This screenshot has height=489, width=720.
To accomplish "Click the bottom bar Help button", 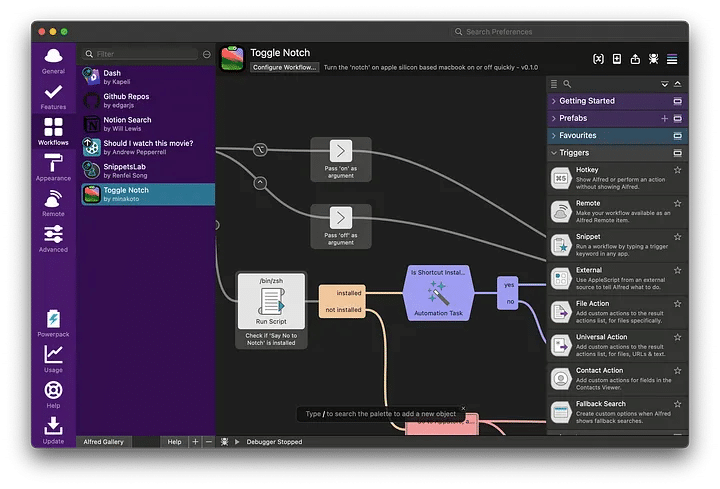I will tap(174, 442).
